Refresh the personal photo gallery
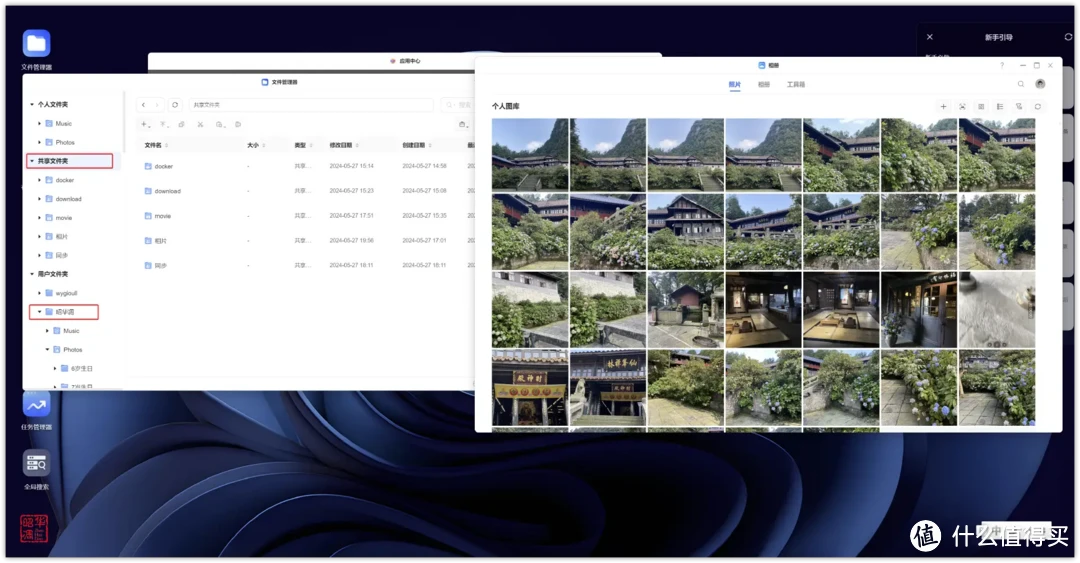Viewport: 1080px width, 563px height. pos(1037,106)
